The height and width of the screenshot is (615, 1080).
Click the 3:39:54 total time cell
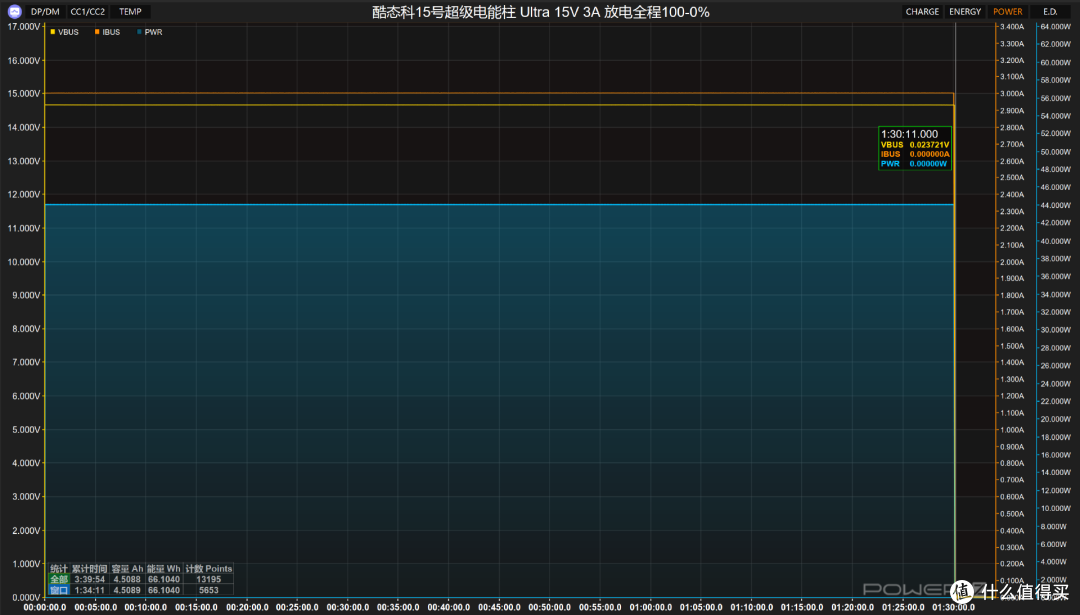90,580
